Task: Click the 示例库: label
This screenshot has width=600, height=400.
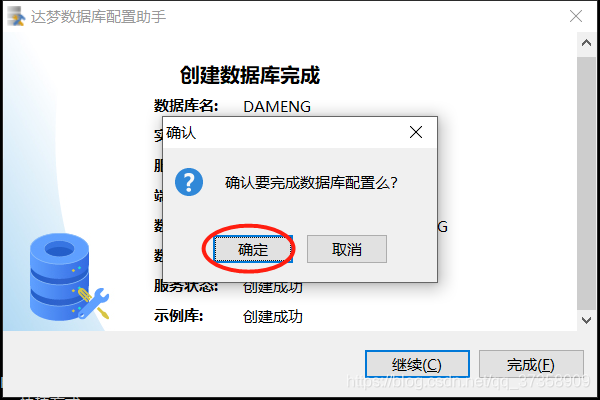Action: point(178,316)
